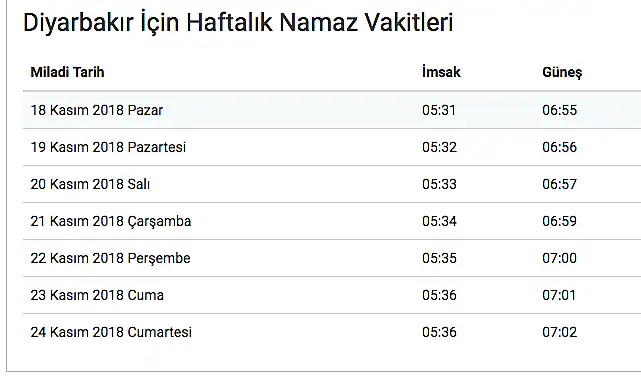641x376 pixels.
Task: Select the 24 Kasım 2018 Cumartesi row
Action: (x=332, y=332)
